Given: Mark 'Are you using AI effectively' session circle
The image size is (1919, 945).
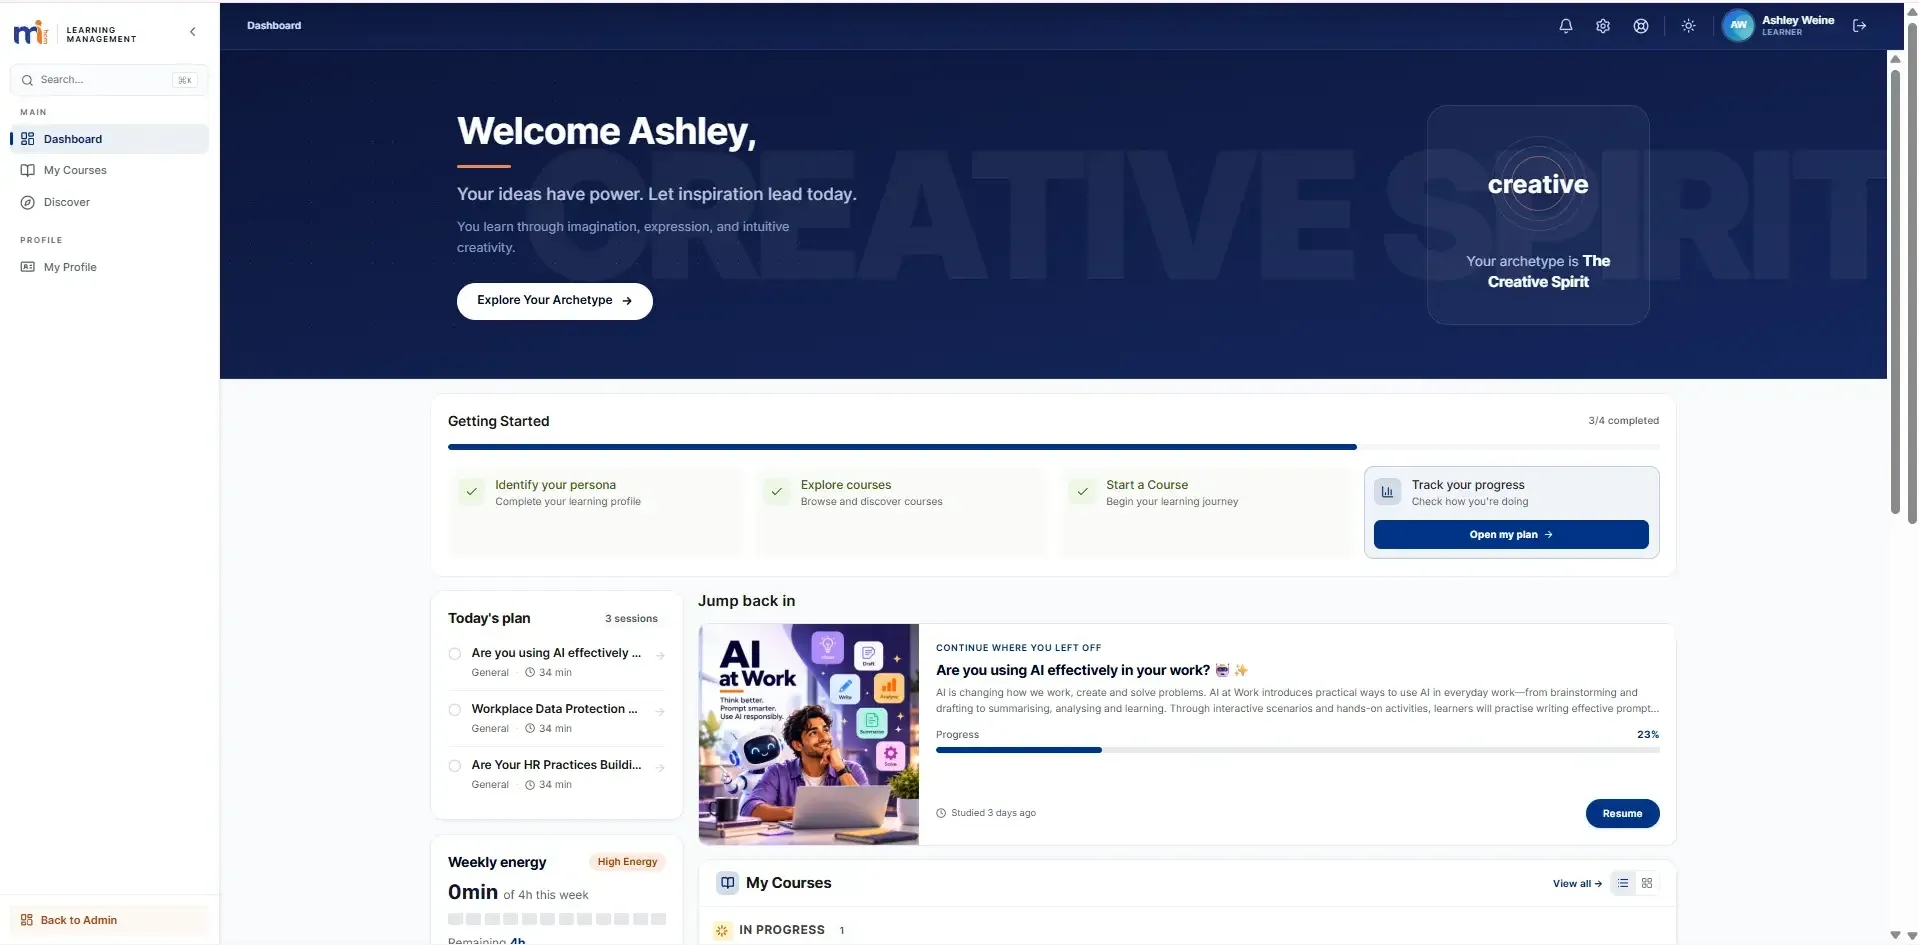Looking at the screenshot, I should click(x=455, y=654).
